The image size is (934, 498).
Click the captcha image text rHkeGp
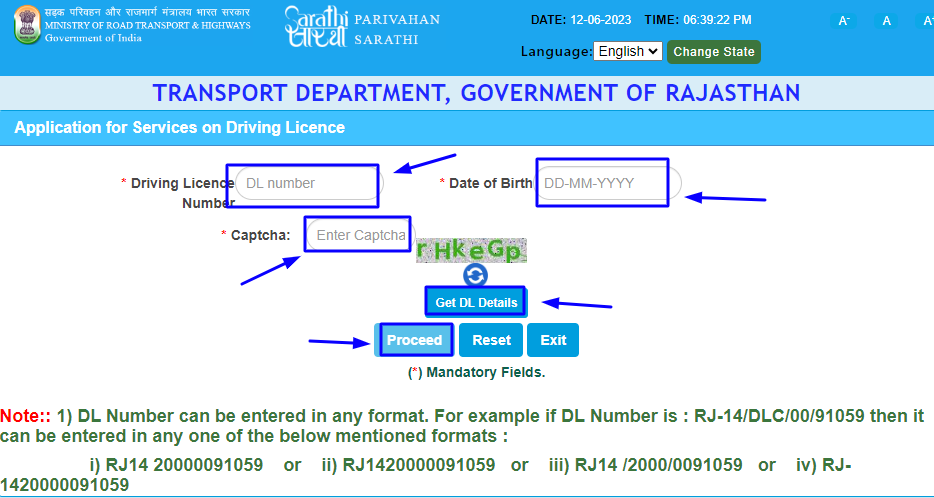coord(471,250)
